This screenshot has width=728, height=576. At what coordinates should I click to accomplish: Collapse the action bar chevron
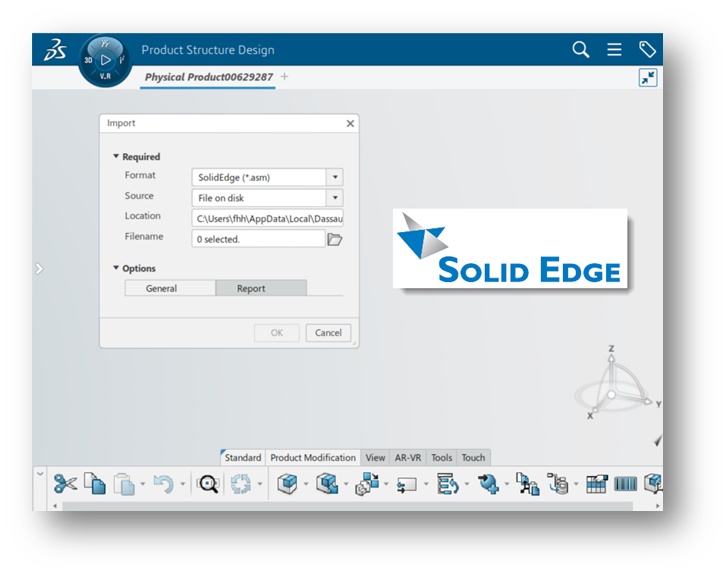click(40, 473)
